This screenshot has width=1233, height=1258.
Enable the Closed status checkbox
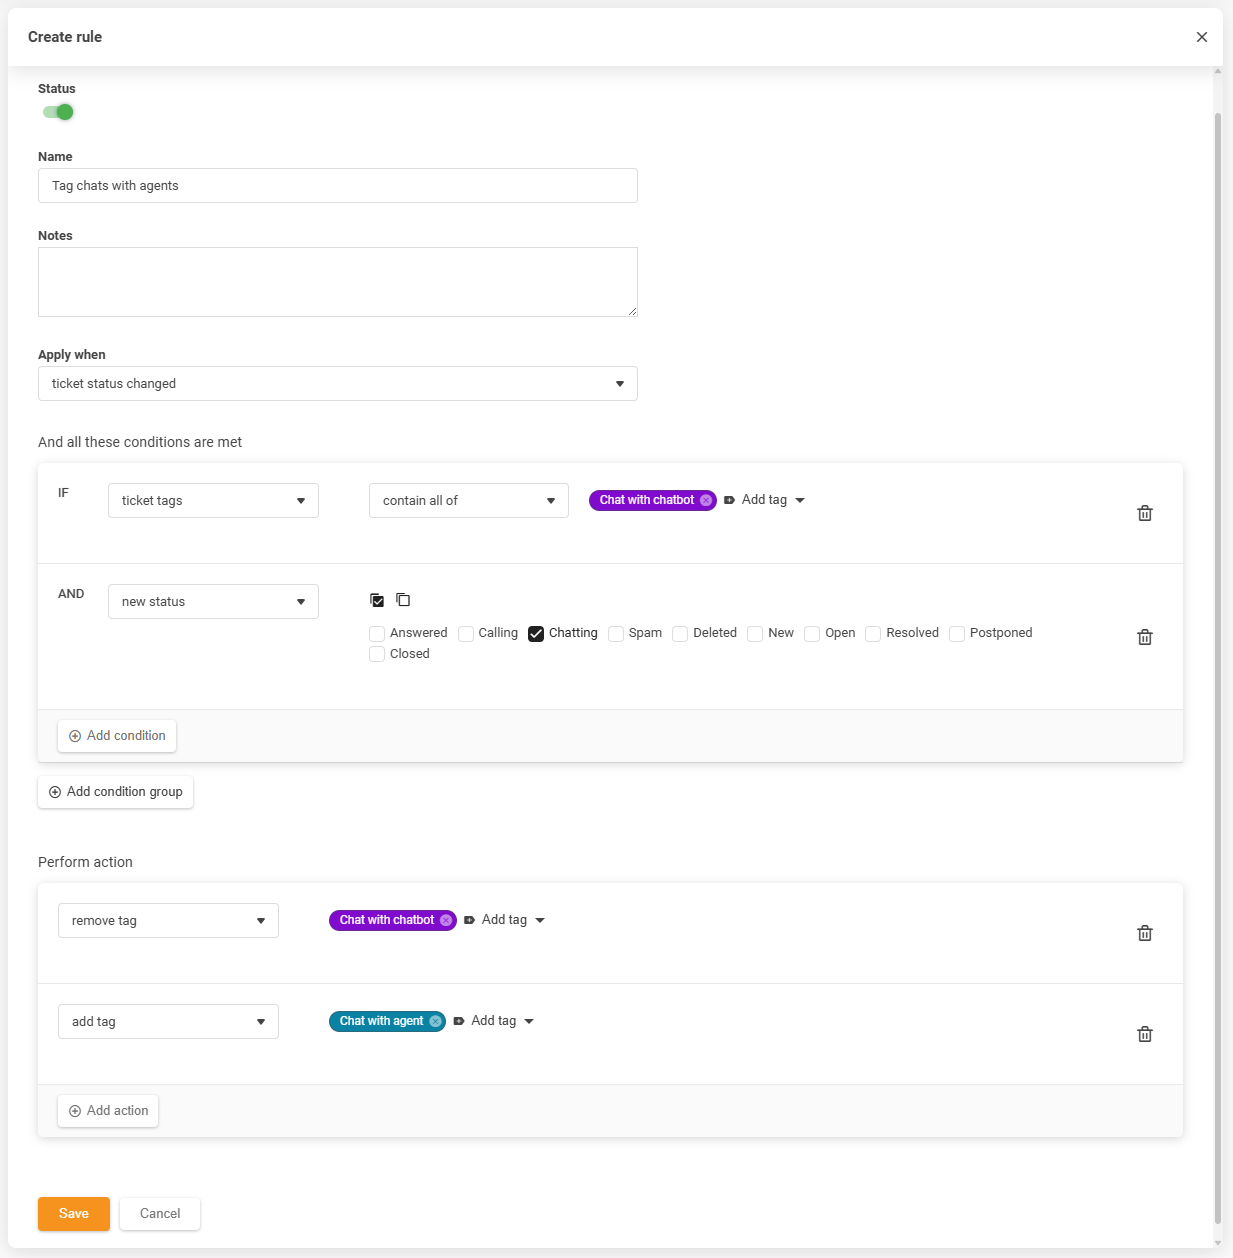click(x=377, y=654)
